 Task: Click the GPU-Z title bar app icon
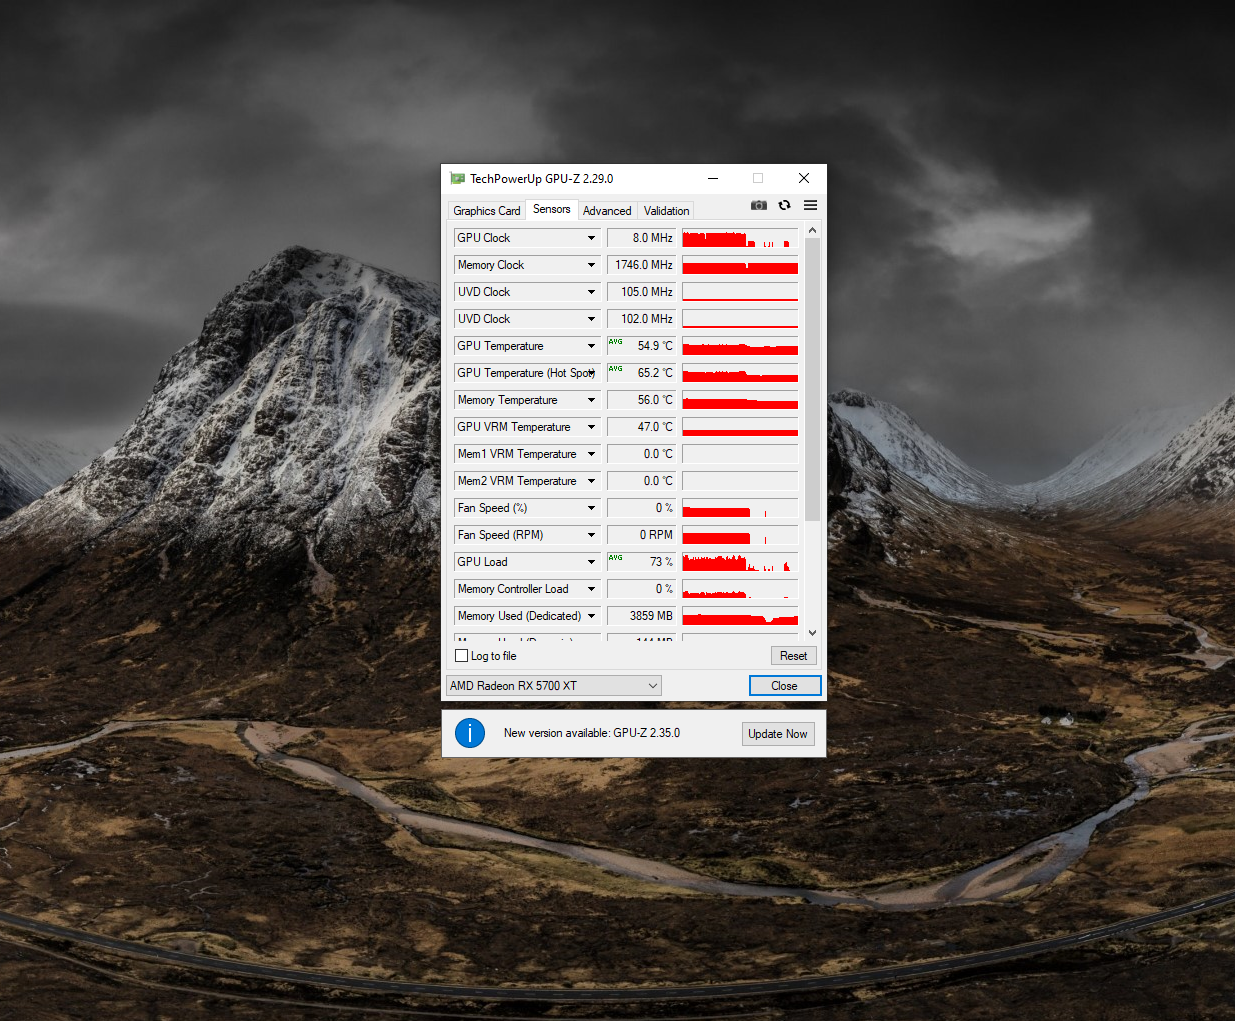tap(458, 179)
